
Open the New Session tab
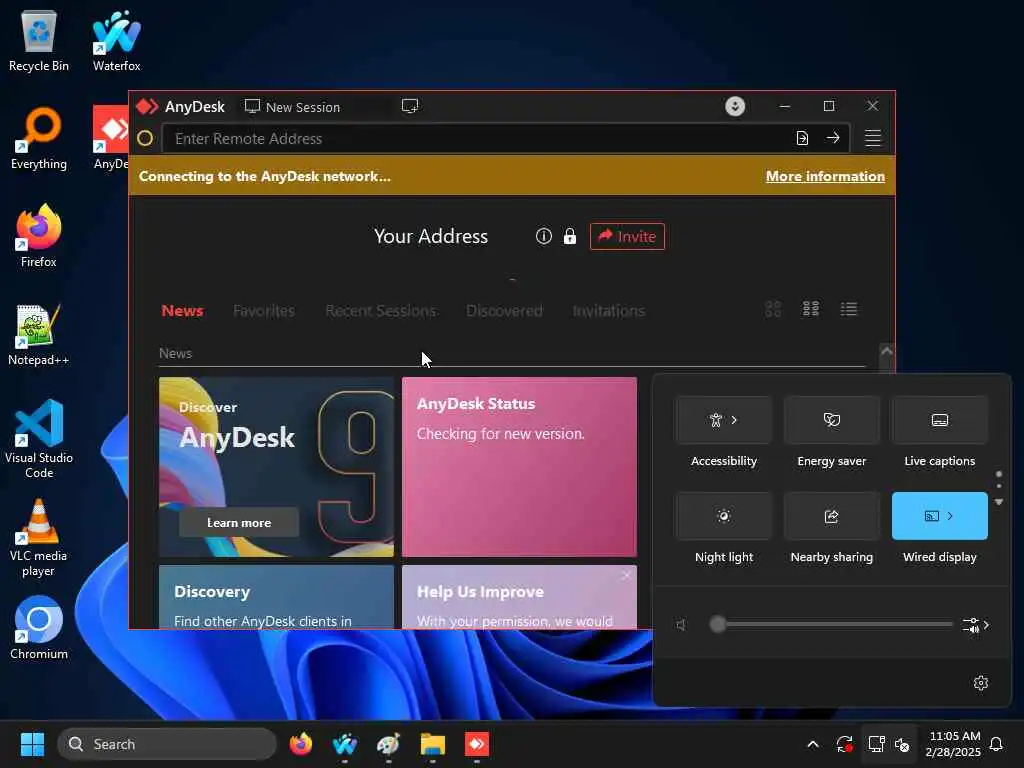point(293,106)
